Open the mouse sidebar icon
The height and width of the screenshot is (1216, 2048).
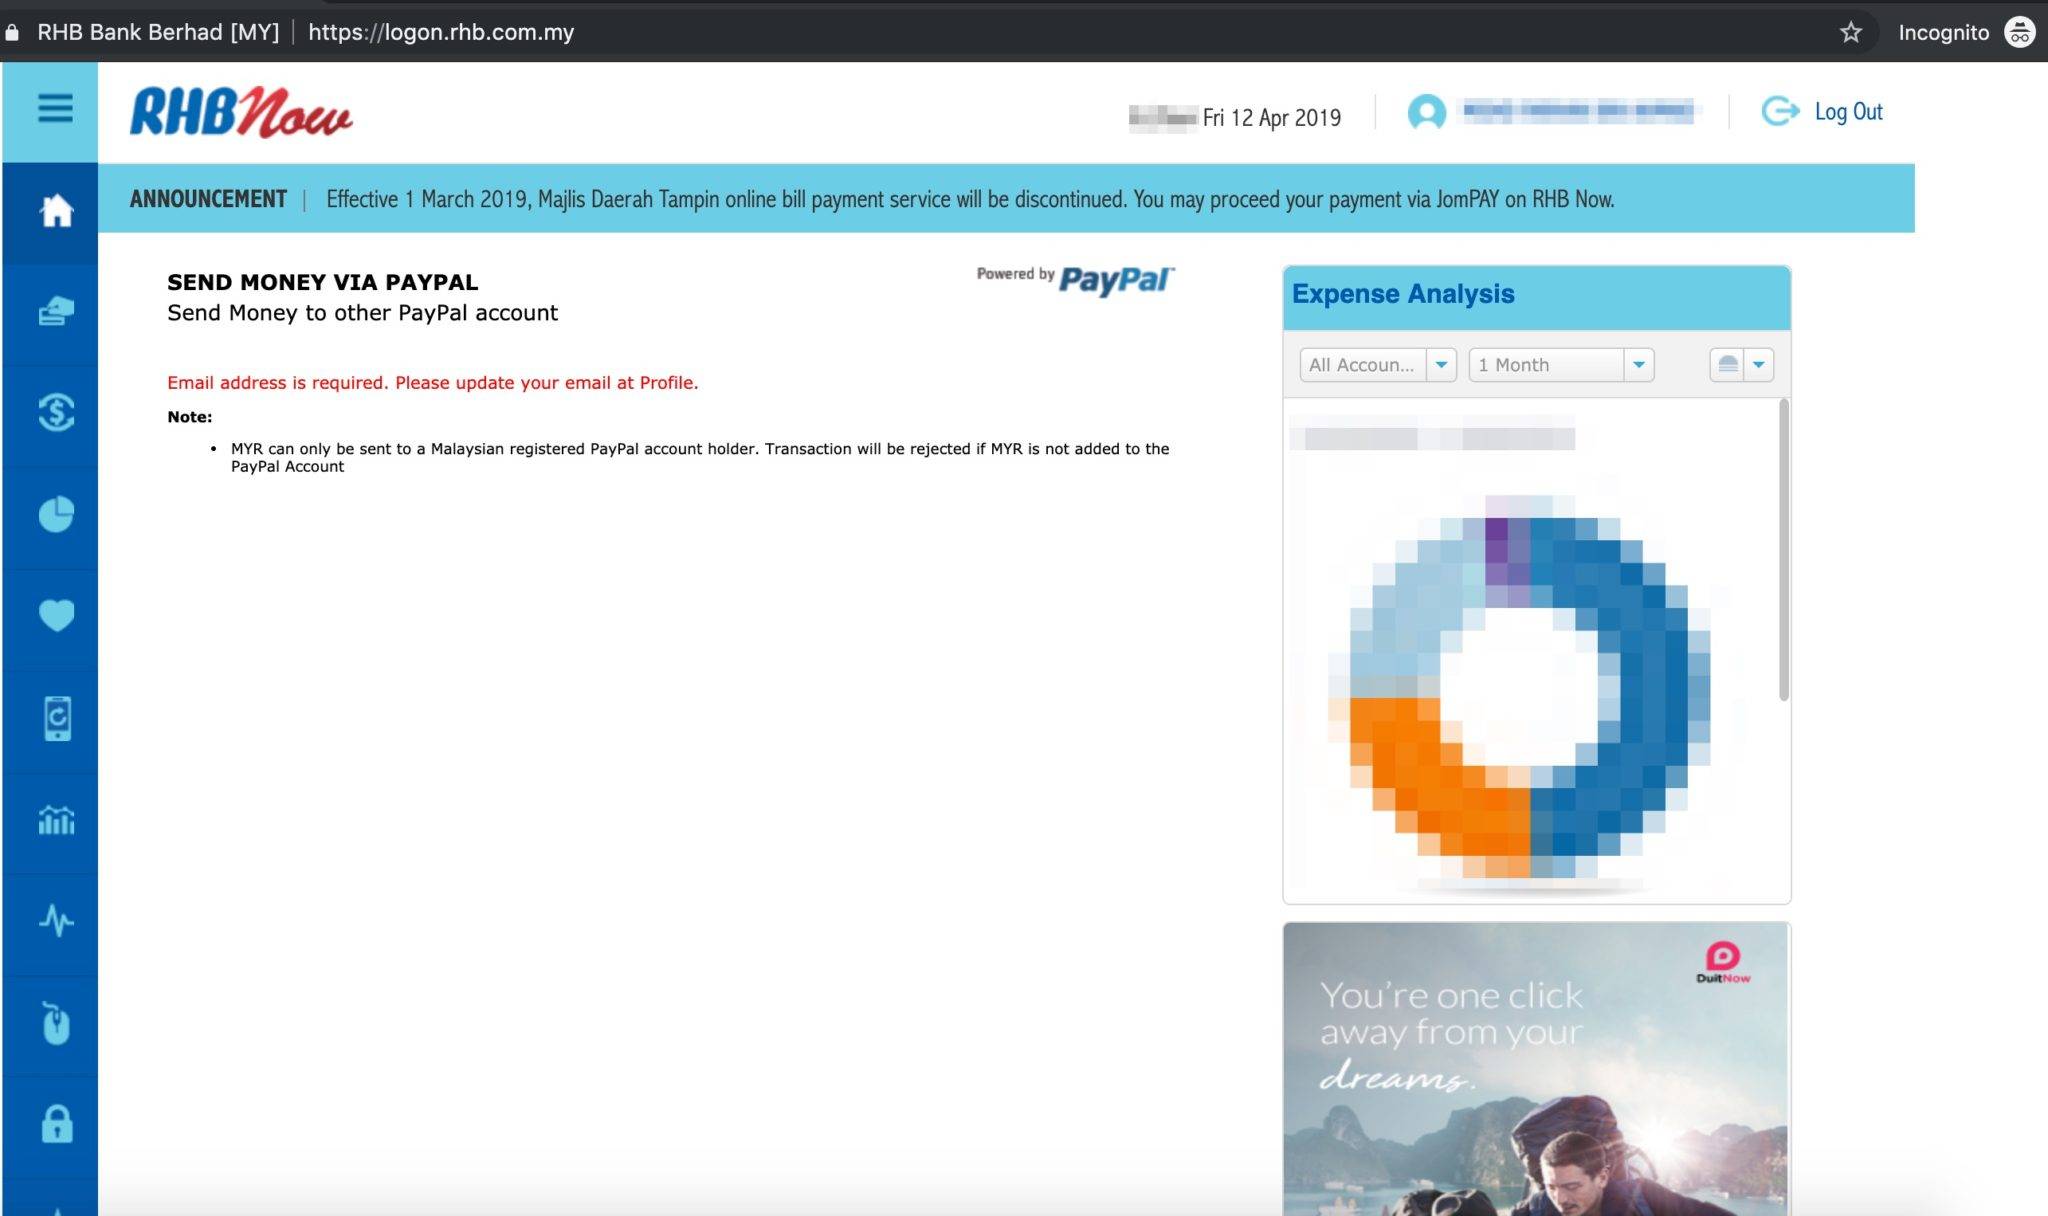pos(56,1022)
